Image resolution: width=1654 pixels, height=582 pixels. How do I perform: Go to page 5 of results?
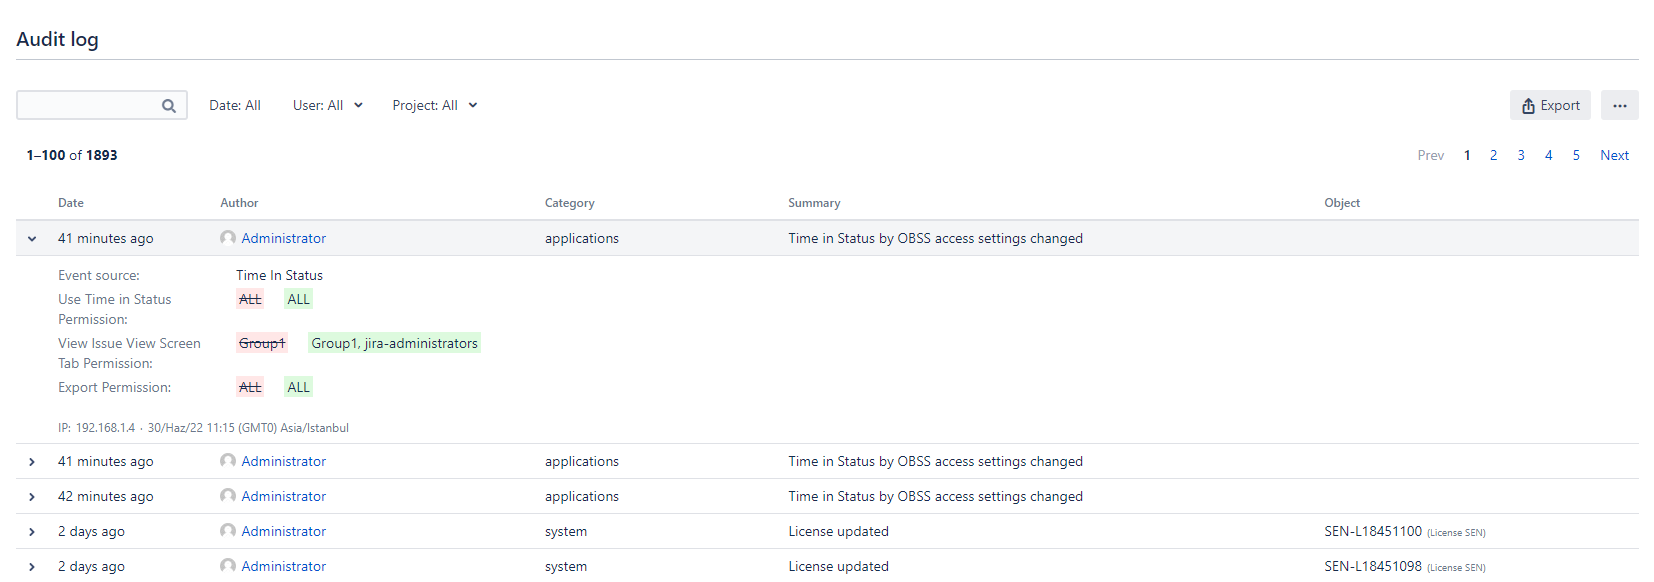coord(1576,155)
